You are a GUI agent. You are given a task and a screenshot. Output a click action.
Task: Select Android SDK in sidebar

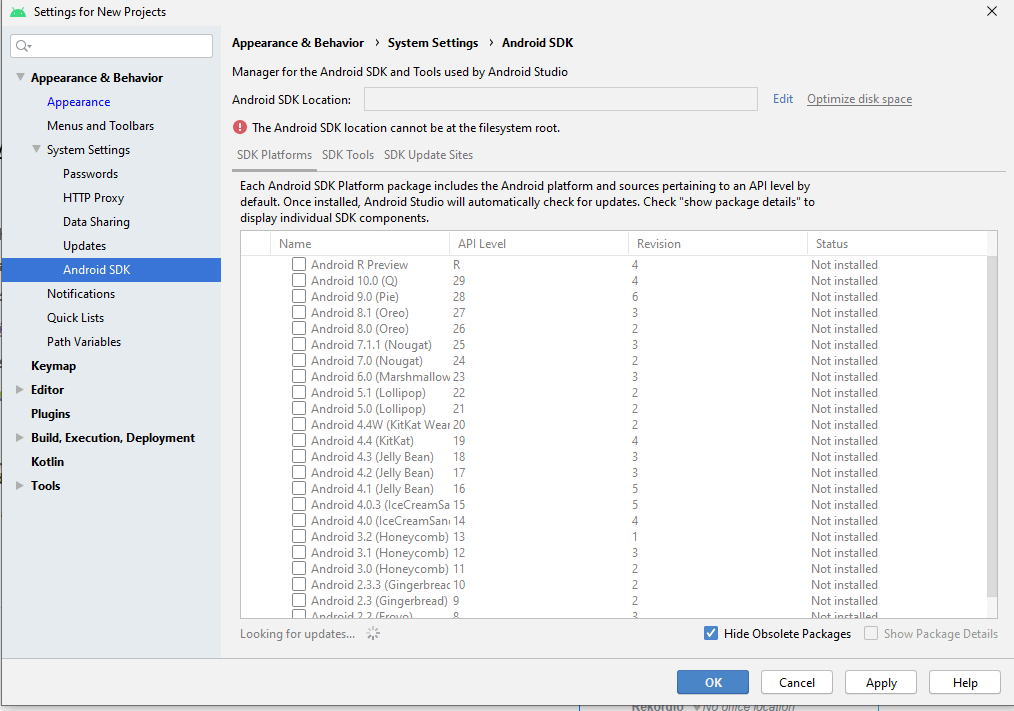click(x=111, y=270)
